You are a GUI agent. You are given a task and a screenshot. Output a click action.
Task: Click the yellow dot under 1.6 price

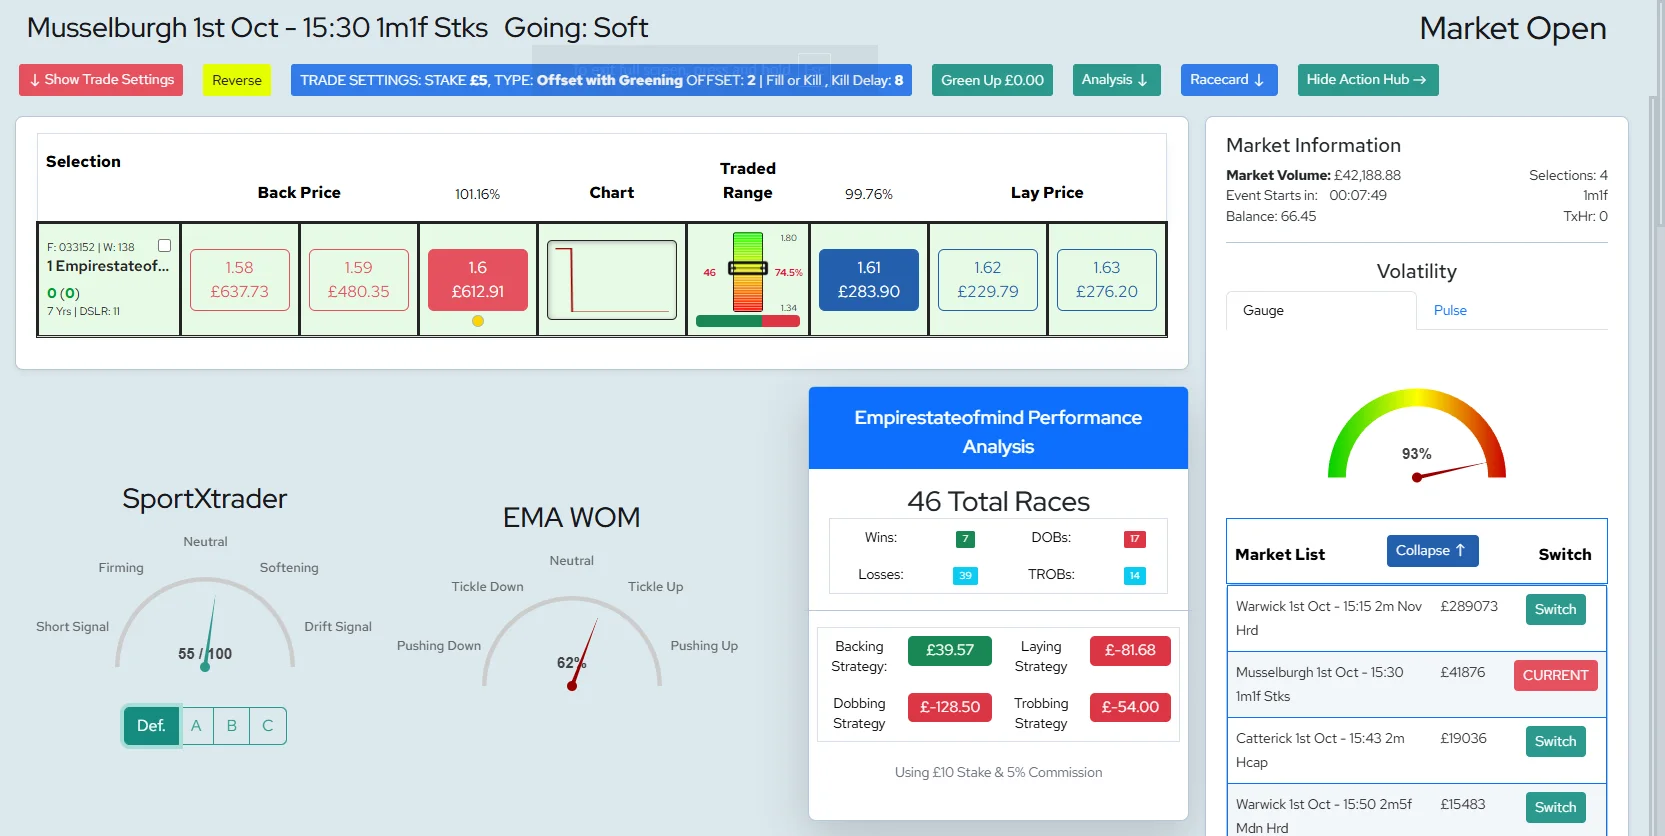click(x=478, y=321)
